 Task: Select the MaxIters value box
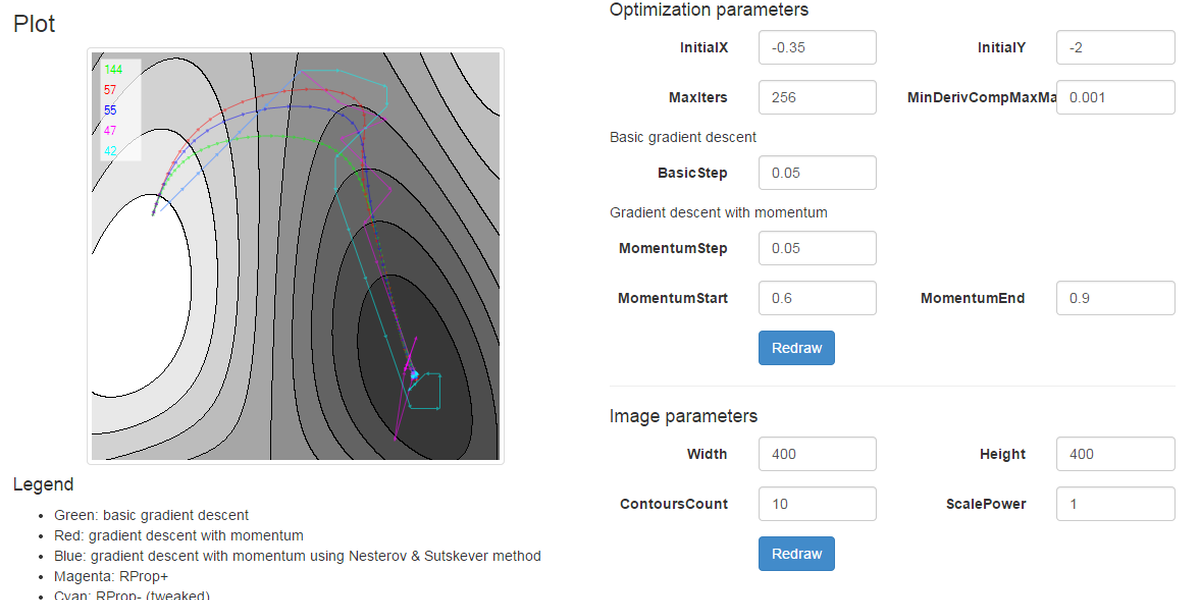[816, 97]
